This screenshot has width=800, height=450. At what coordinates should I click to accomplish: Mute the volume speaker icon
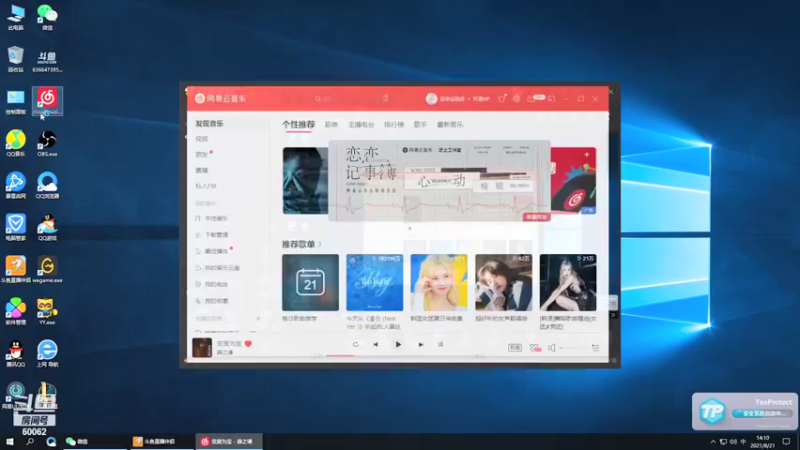pyautogui.click(x=552, y=347)
